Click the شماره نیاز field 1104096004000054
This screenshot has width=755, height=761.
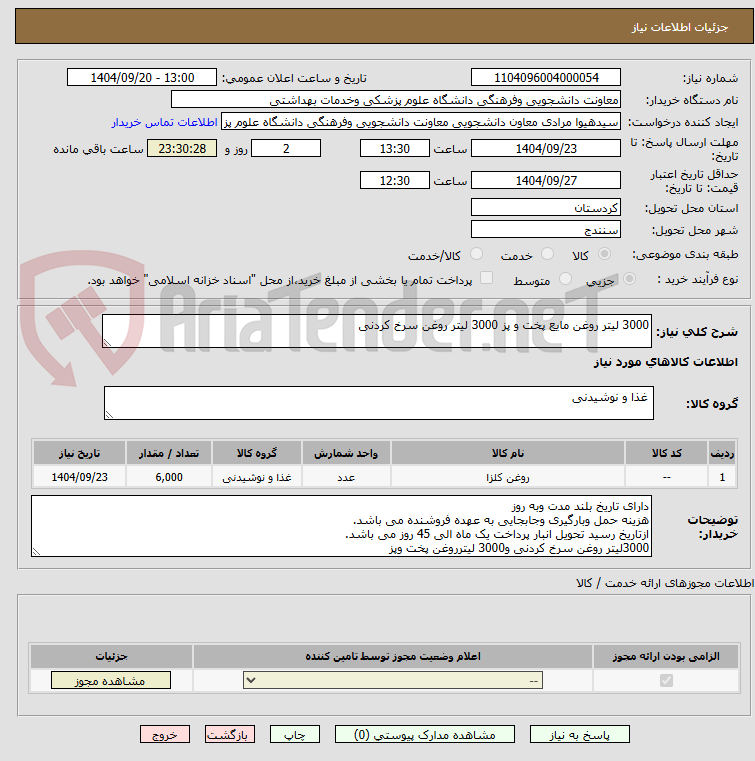tap(546, 78)
